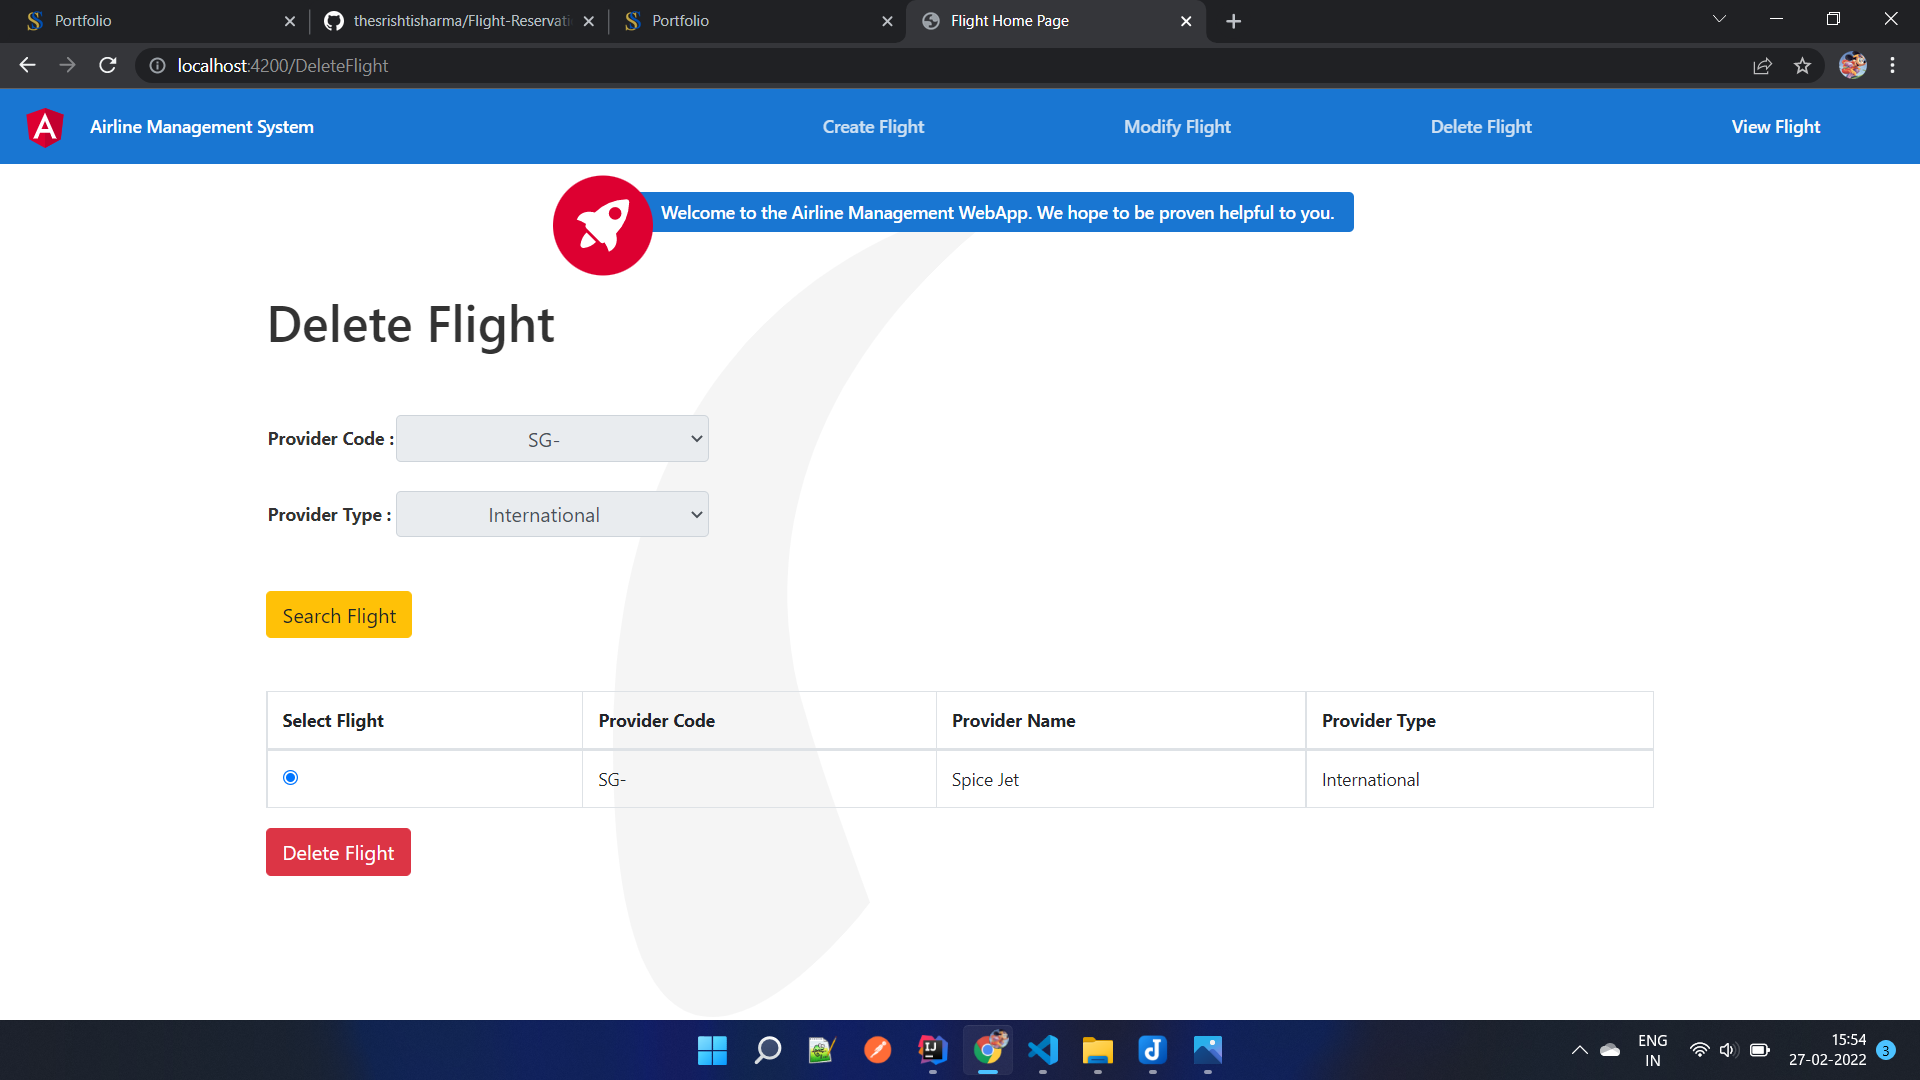Reload the Delete Flight page
The width and height of the screenshot is (1920, 1080).
pos(107,65)
